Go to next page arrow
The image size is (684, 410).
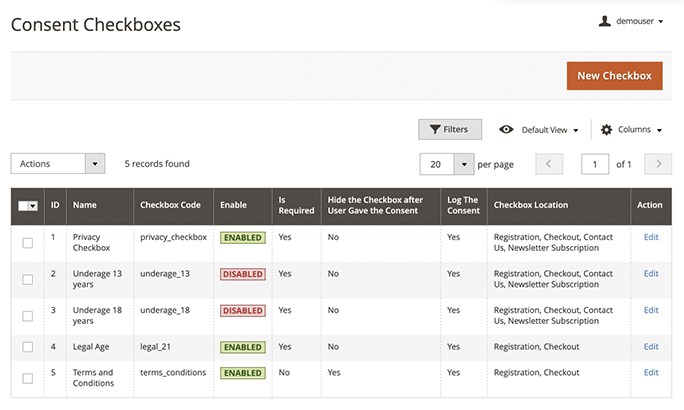(657, 164)
